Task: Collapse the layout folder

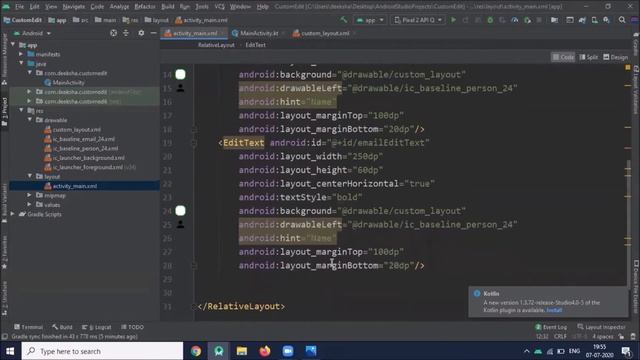Action: [x=30, y=176]
